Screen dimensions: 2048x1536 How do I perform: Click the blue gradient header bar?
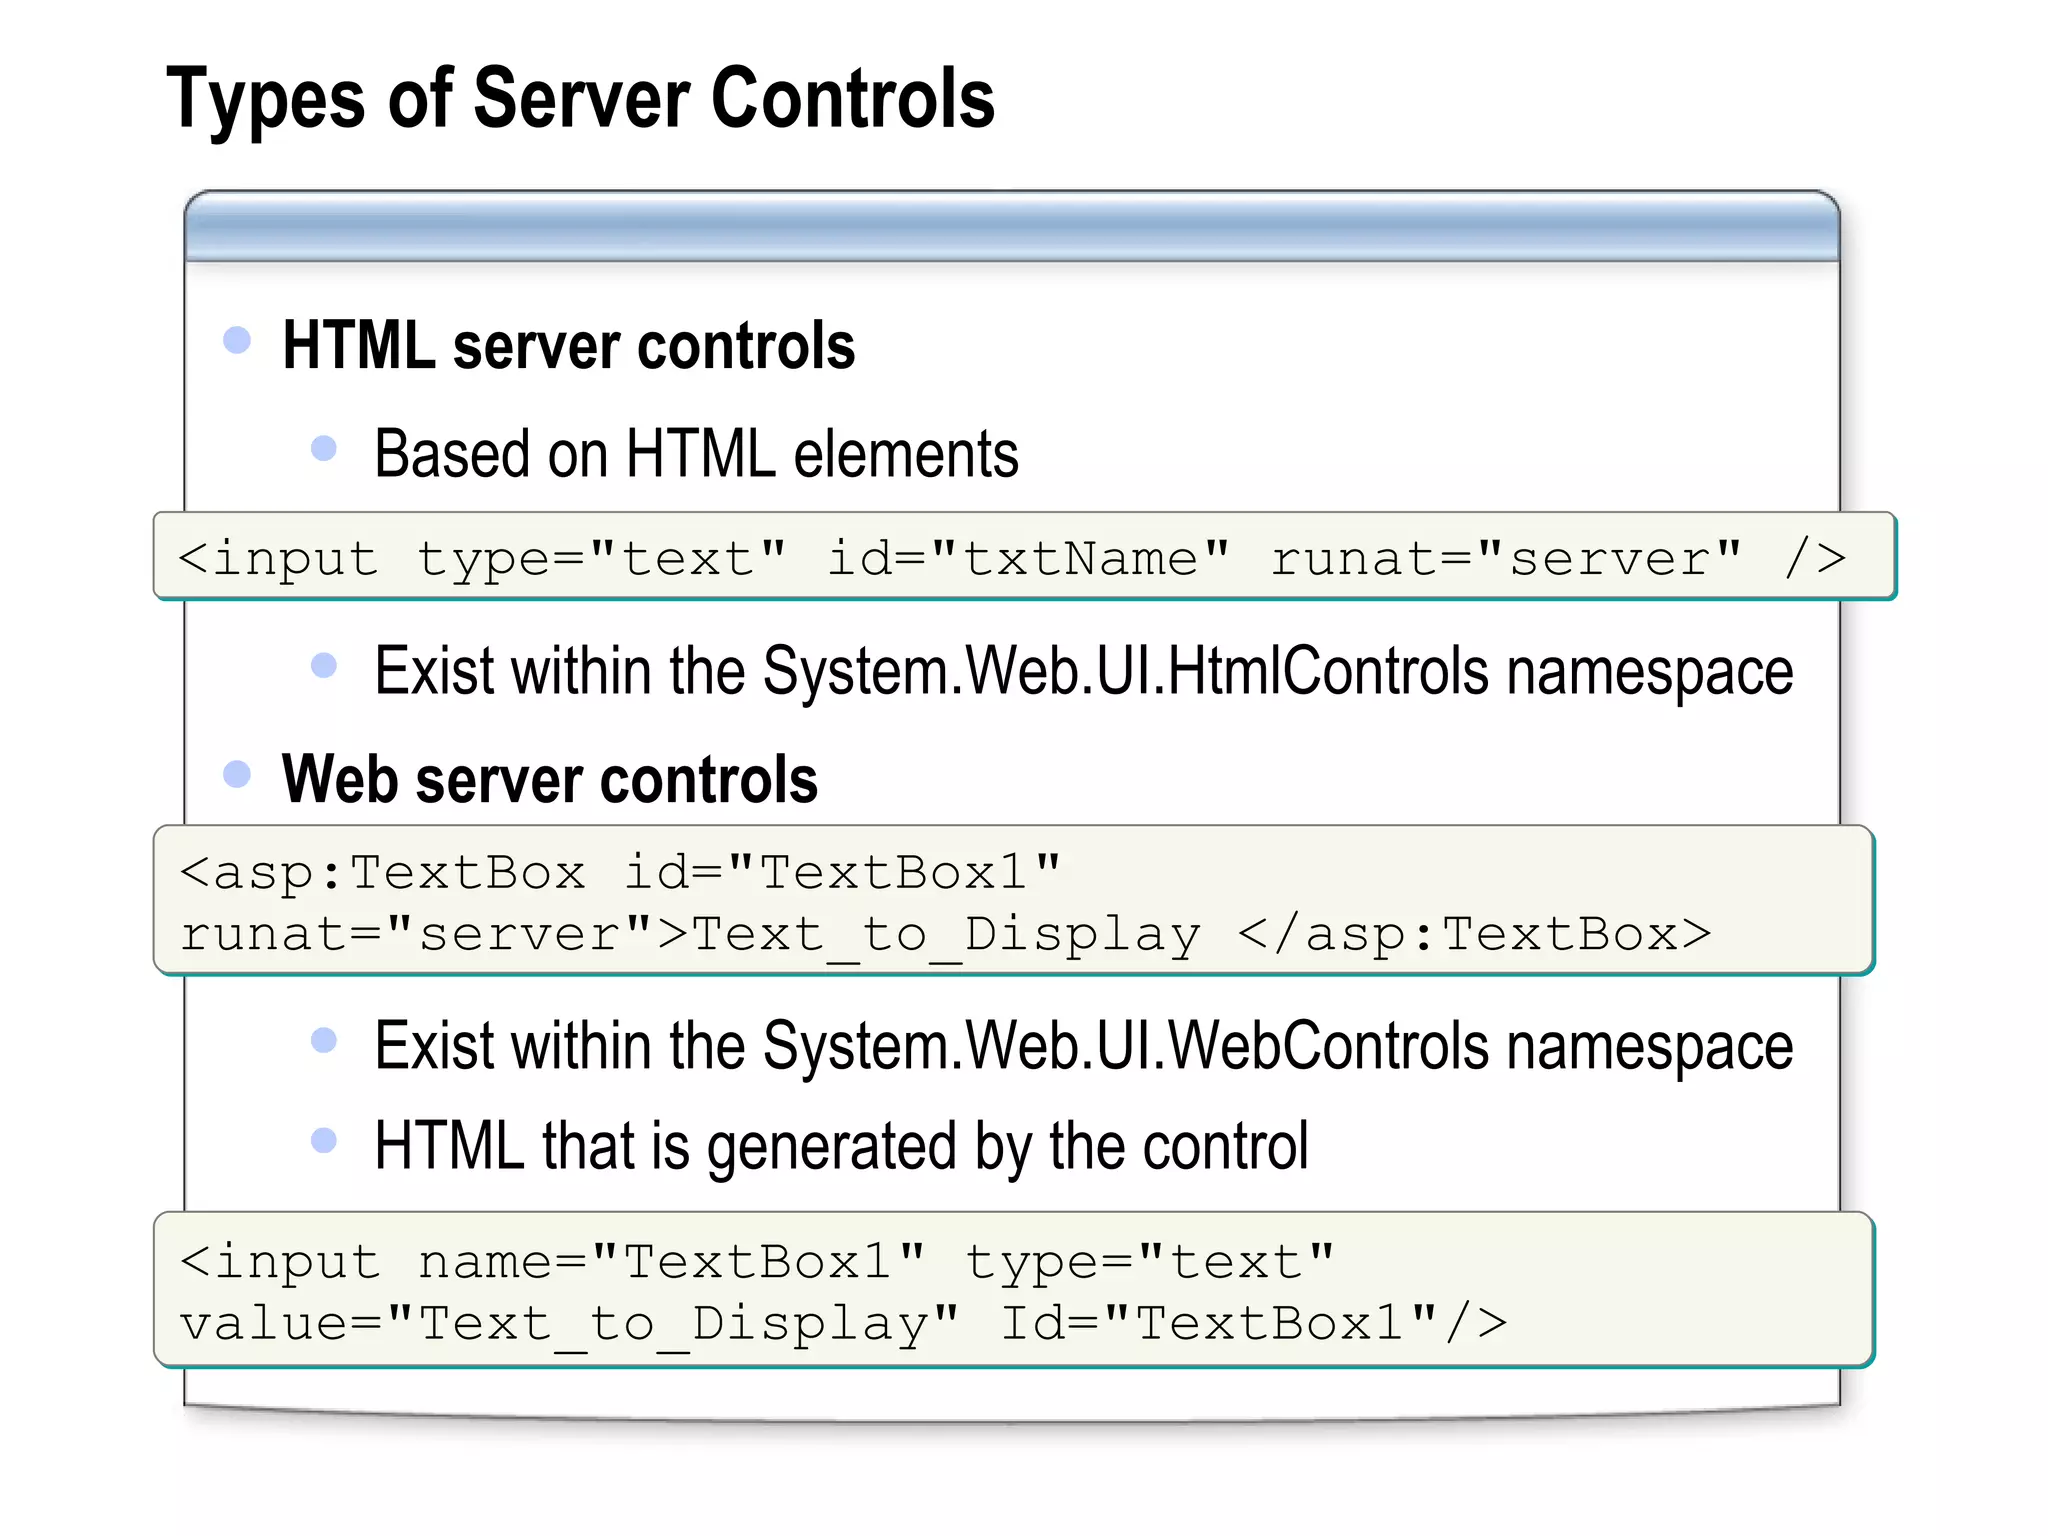[x=1011, y=227]
